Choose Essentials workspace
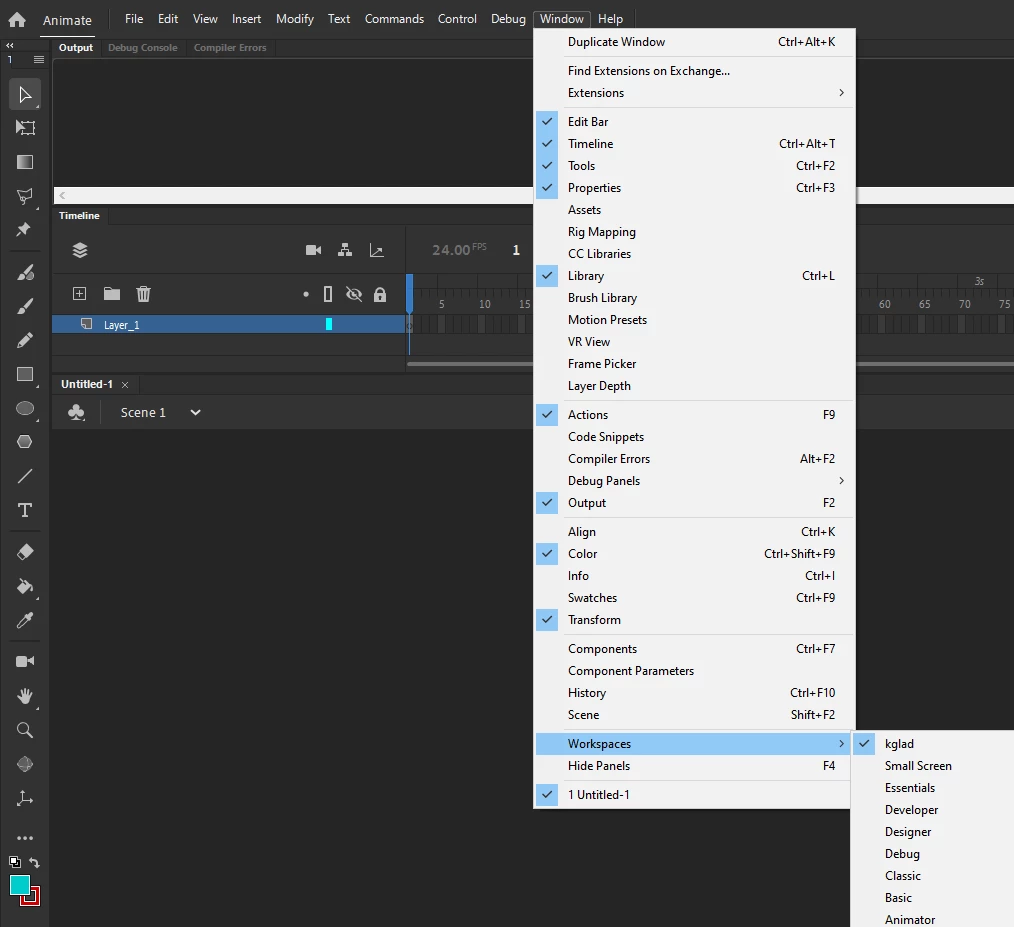The width and height of the screenshot is (1014, 927). (x=909, y=788)
